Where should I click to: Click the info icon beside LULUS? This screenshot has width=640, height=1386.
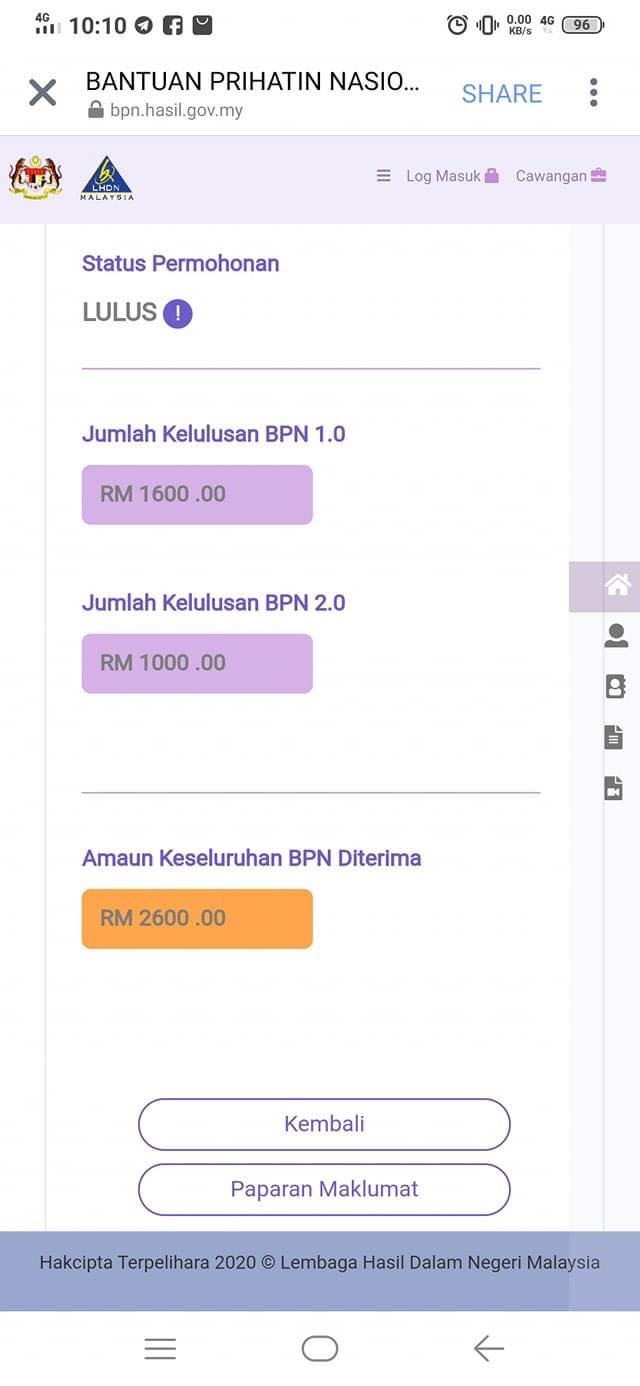click(x=178, y=314)
